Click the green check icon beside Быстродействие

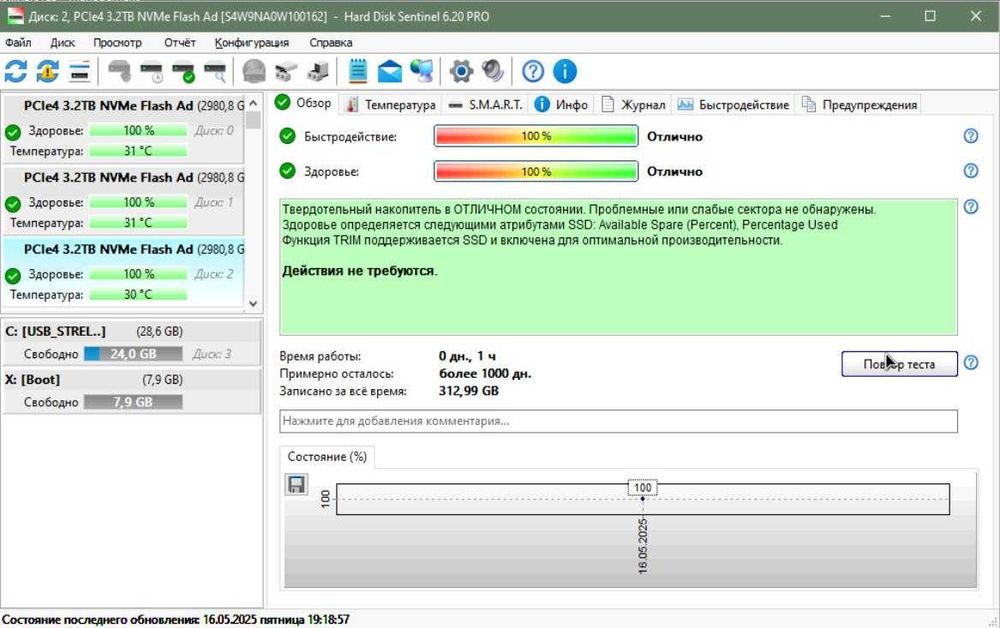[x=288, y=136]
